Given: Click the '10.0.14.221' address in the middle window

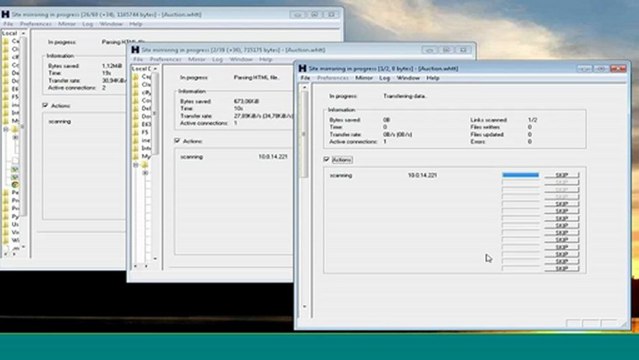Looking at the screenshot, I should (273, 157).
